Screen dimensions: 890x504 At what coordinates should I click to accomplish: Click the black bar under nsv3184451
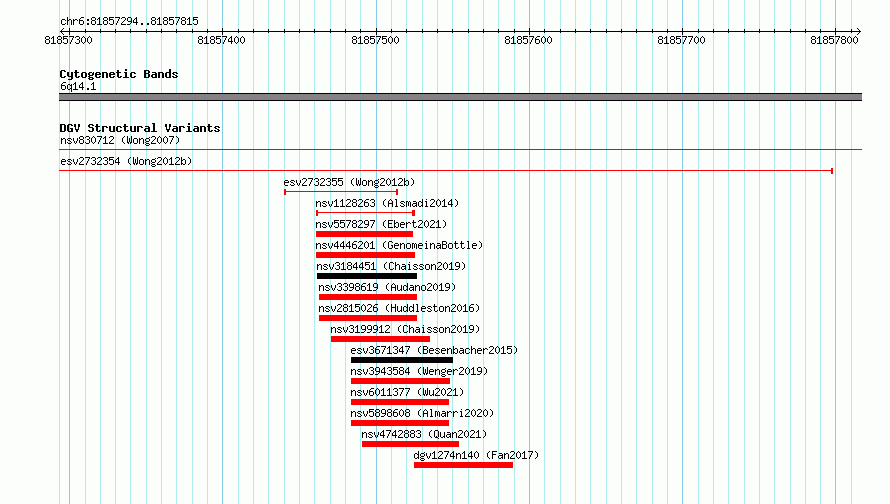point(367,276)
